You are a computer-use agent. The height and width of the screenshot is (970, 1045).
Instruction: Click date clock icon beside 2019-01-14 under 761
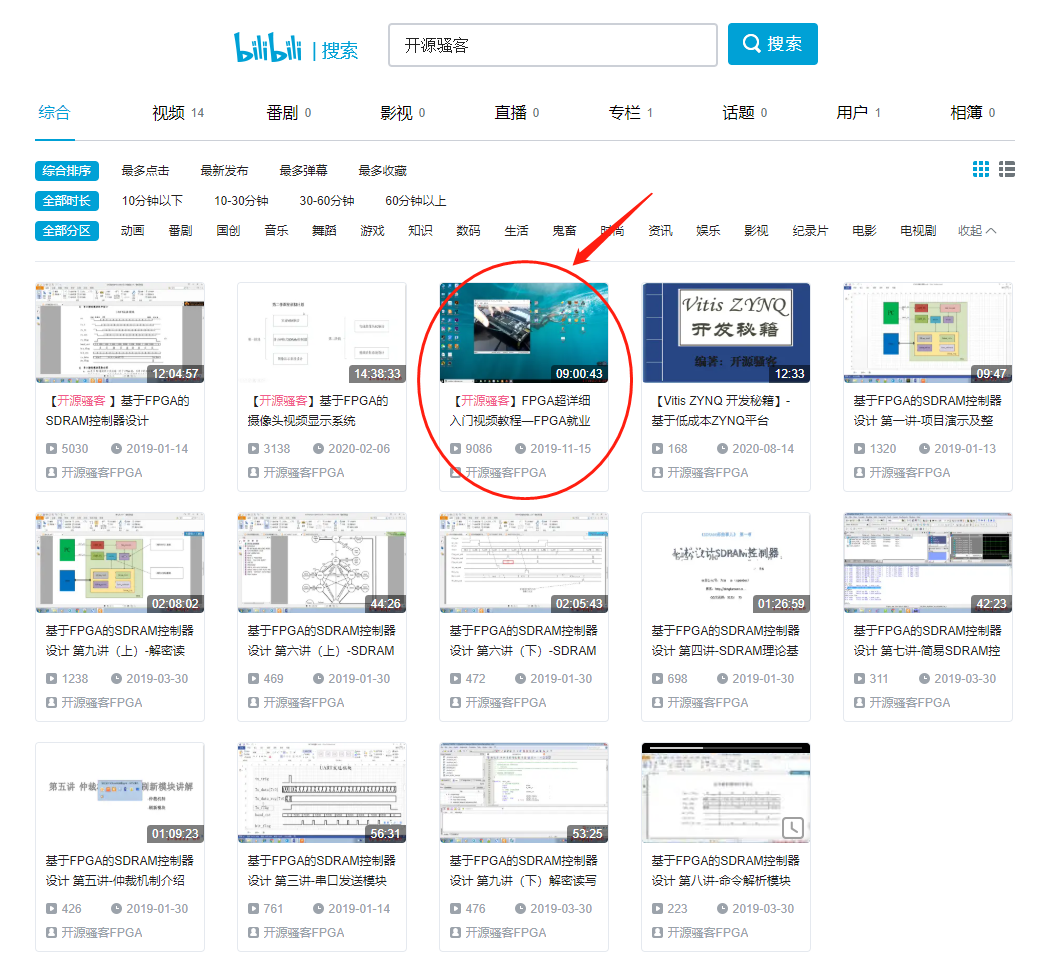click(x=319, y=909)
